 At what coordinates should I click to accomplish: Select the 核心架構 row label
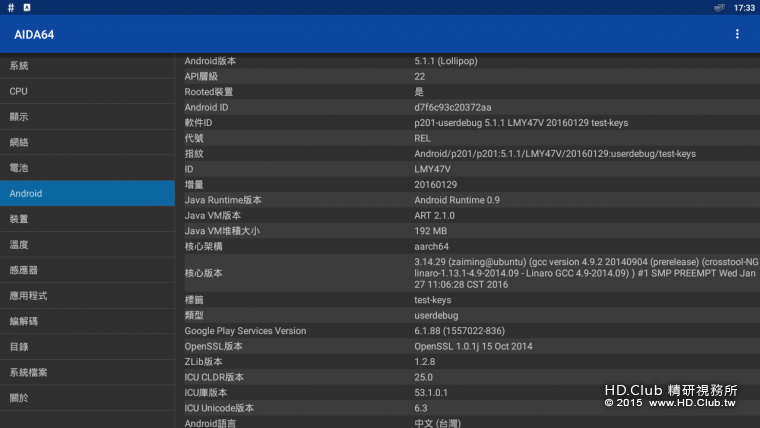(203, 247)
